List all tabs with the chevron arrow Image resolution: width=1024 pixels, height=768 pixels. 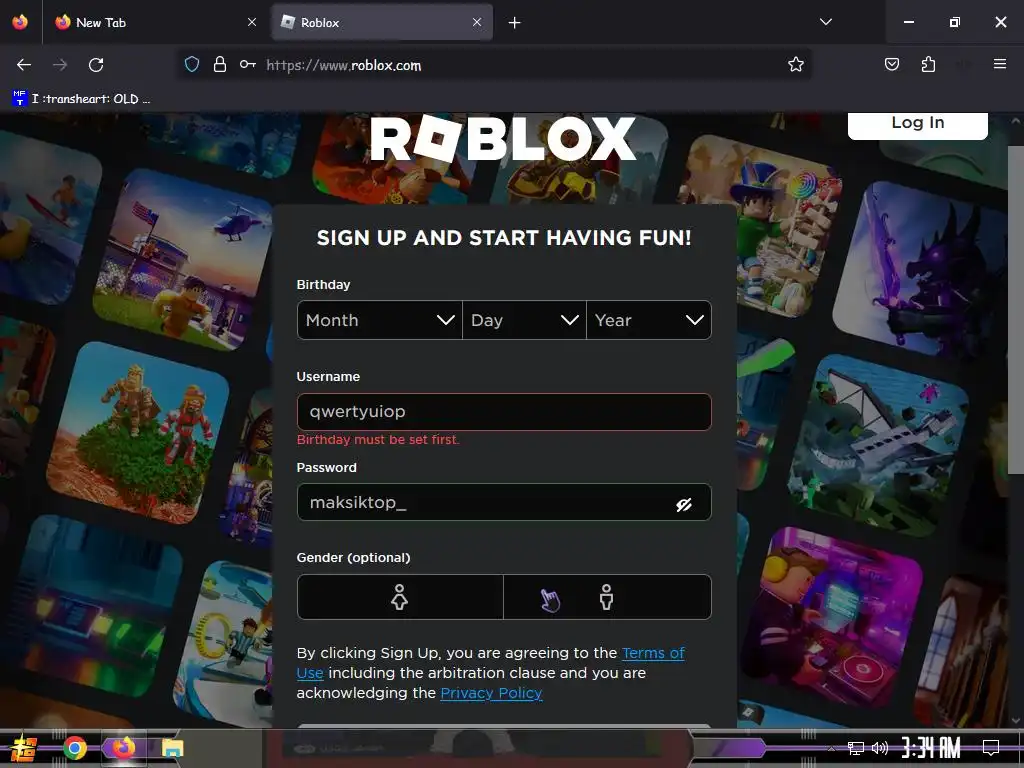click(x=825, y=22)
